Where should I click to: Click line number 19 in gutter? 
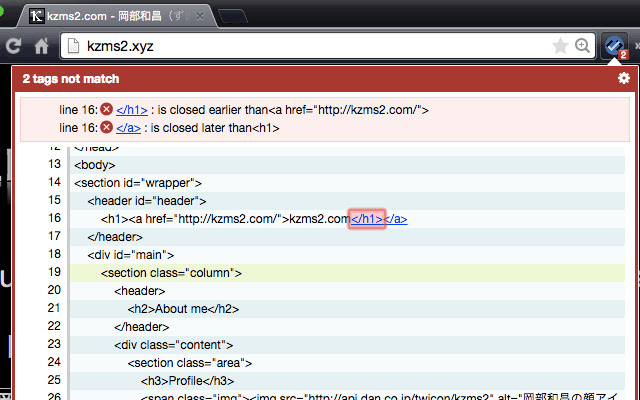[x=54, y=272]
